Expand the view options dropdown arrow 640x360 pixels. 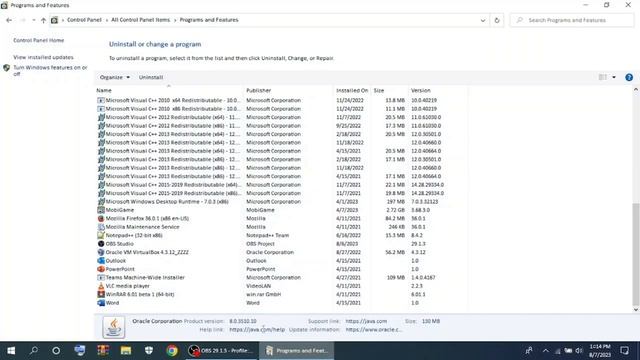point(614,77)
